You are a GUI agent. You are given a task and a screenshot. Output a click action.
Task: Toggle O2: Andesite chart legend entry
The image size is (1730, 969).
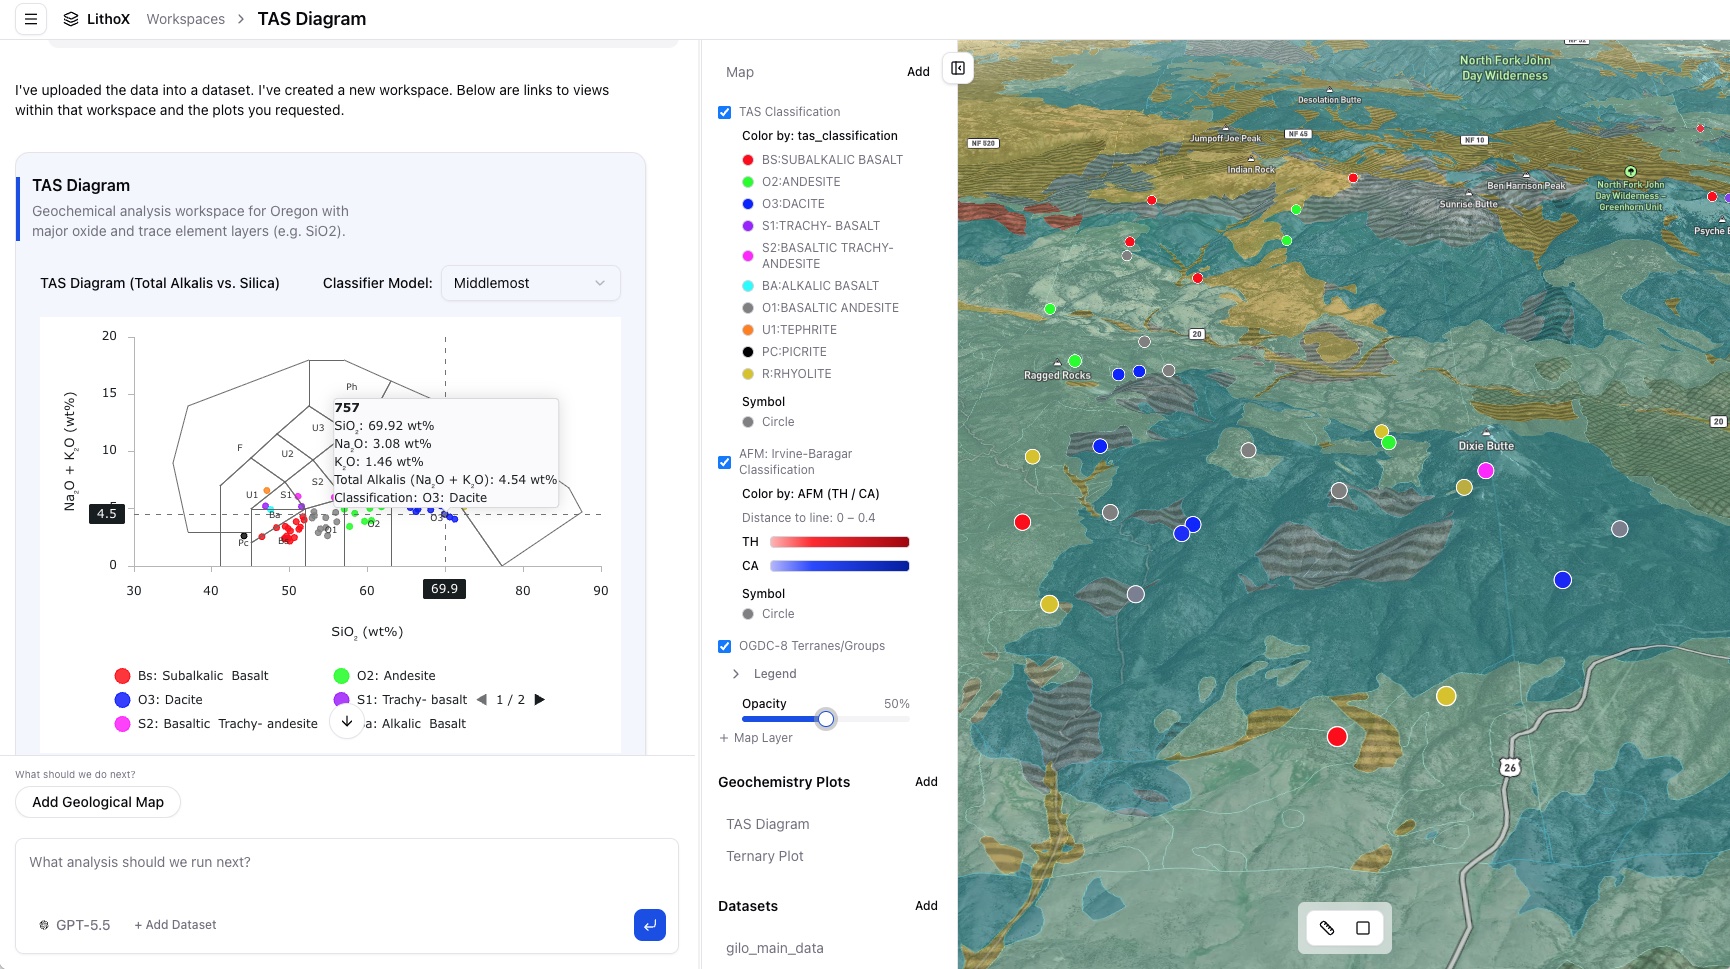[384, 676]
